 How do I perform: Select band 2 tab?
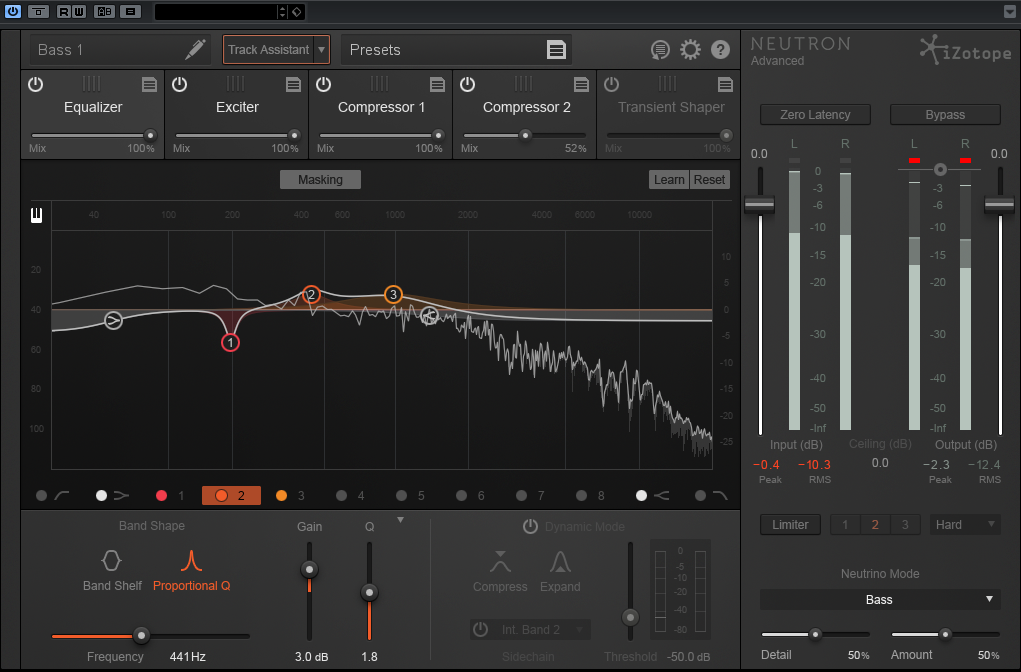tap(231, 496)
